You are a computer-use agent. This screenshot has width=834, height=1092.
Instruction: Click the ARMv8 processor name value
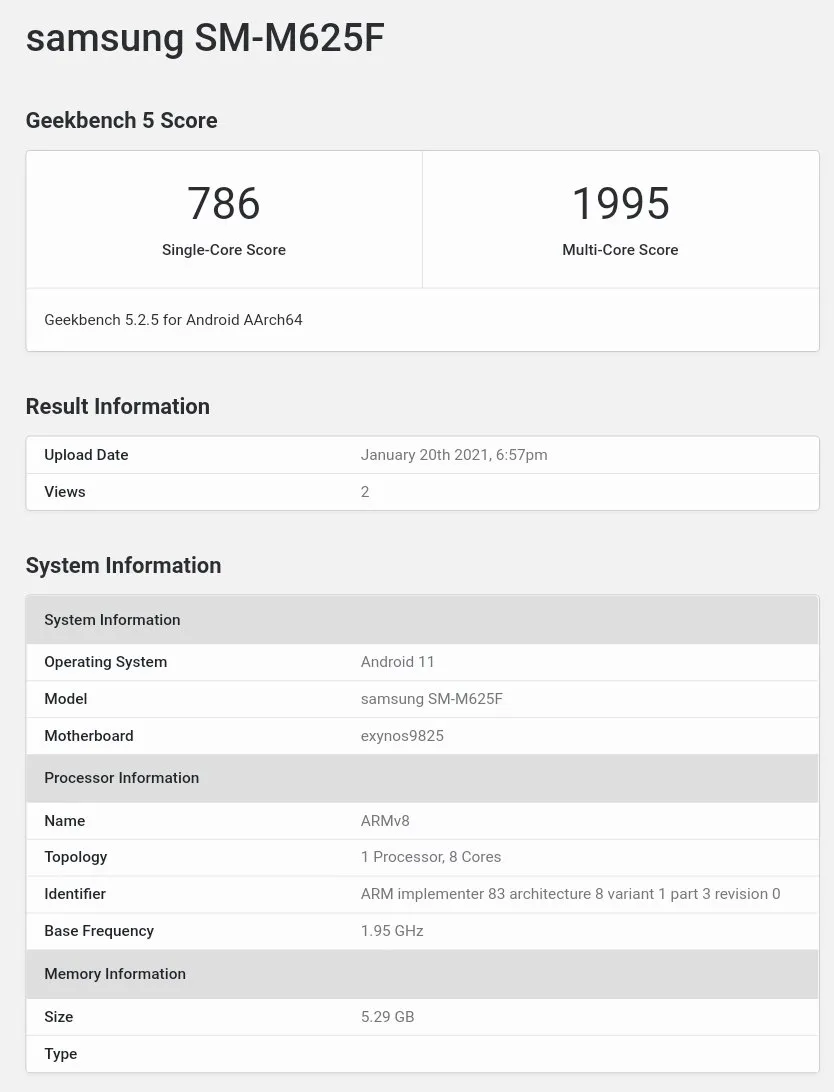(x=385, y=821)
